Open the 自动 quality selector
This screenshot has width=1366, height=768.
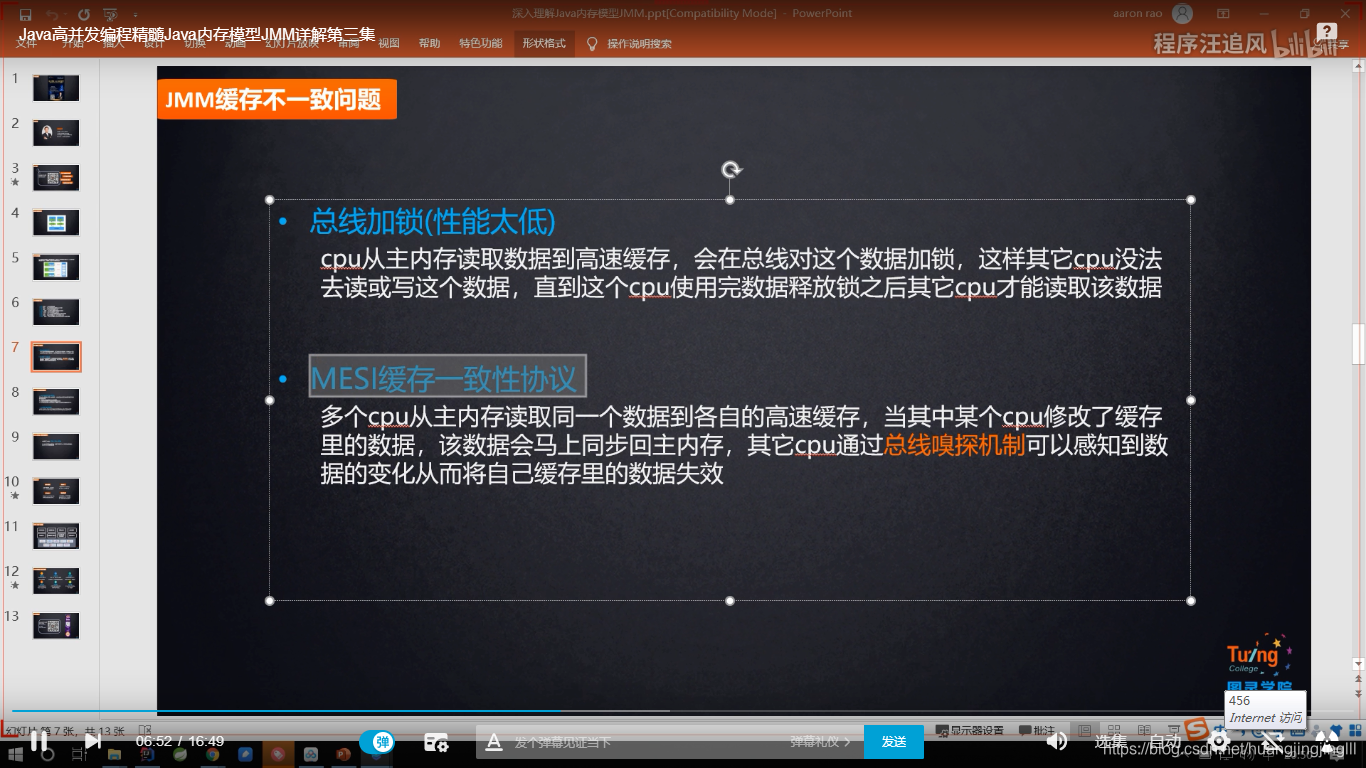(1164, 742)
